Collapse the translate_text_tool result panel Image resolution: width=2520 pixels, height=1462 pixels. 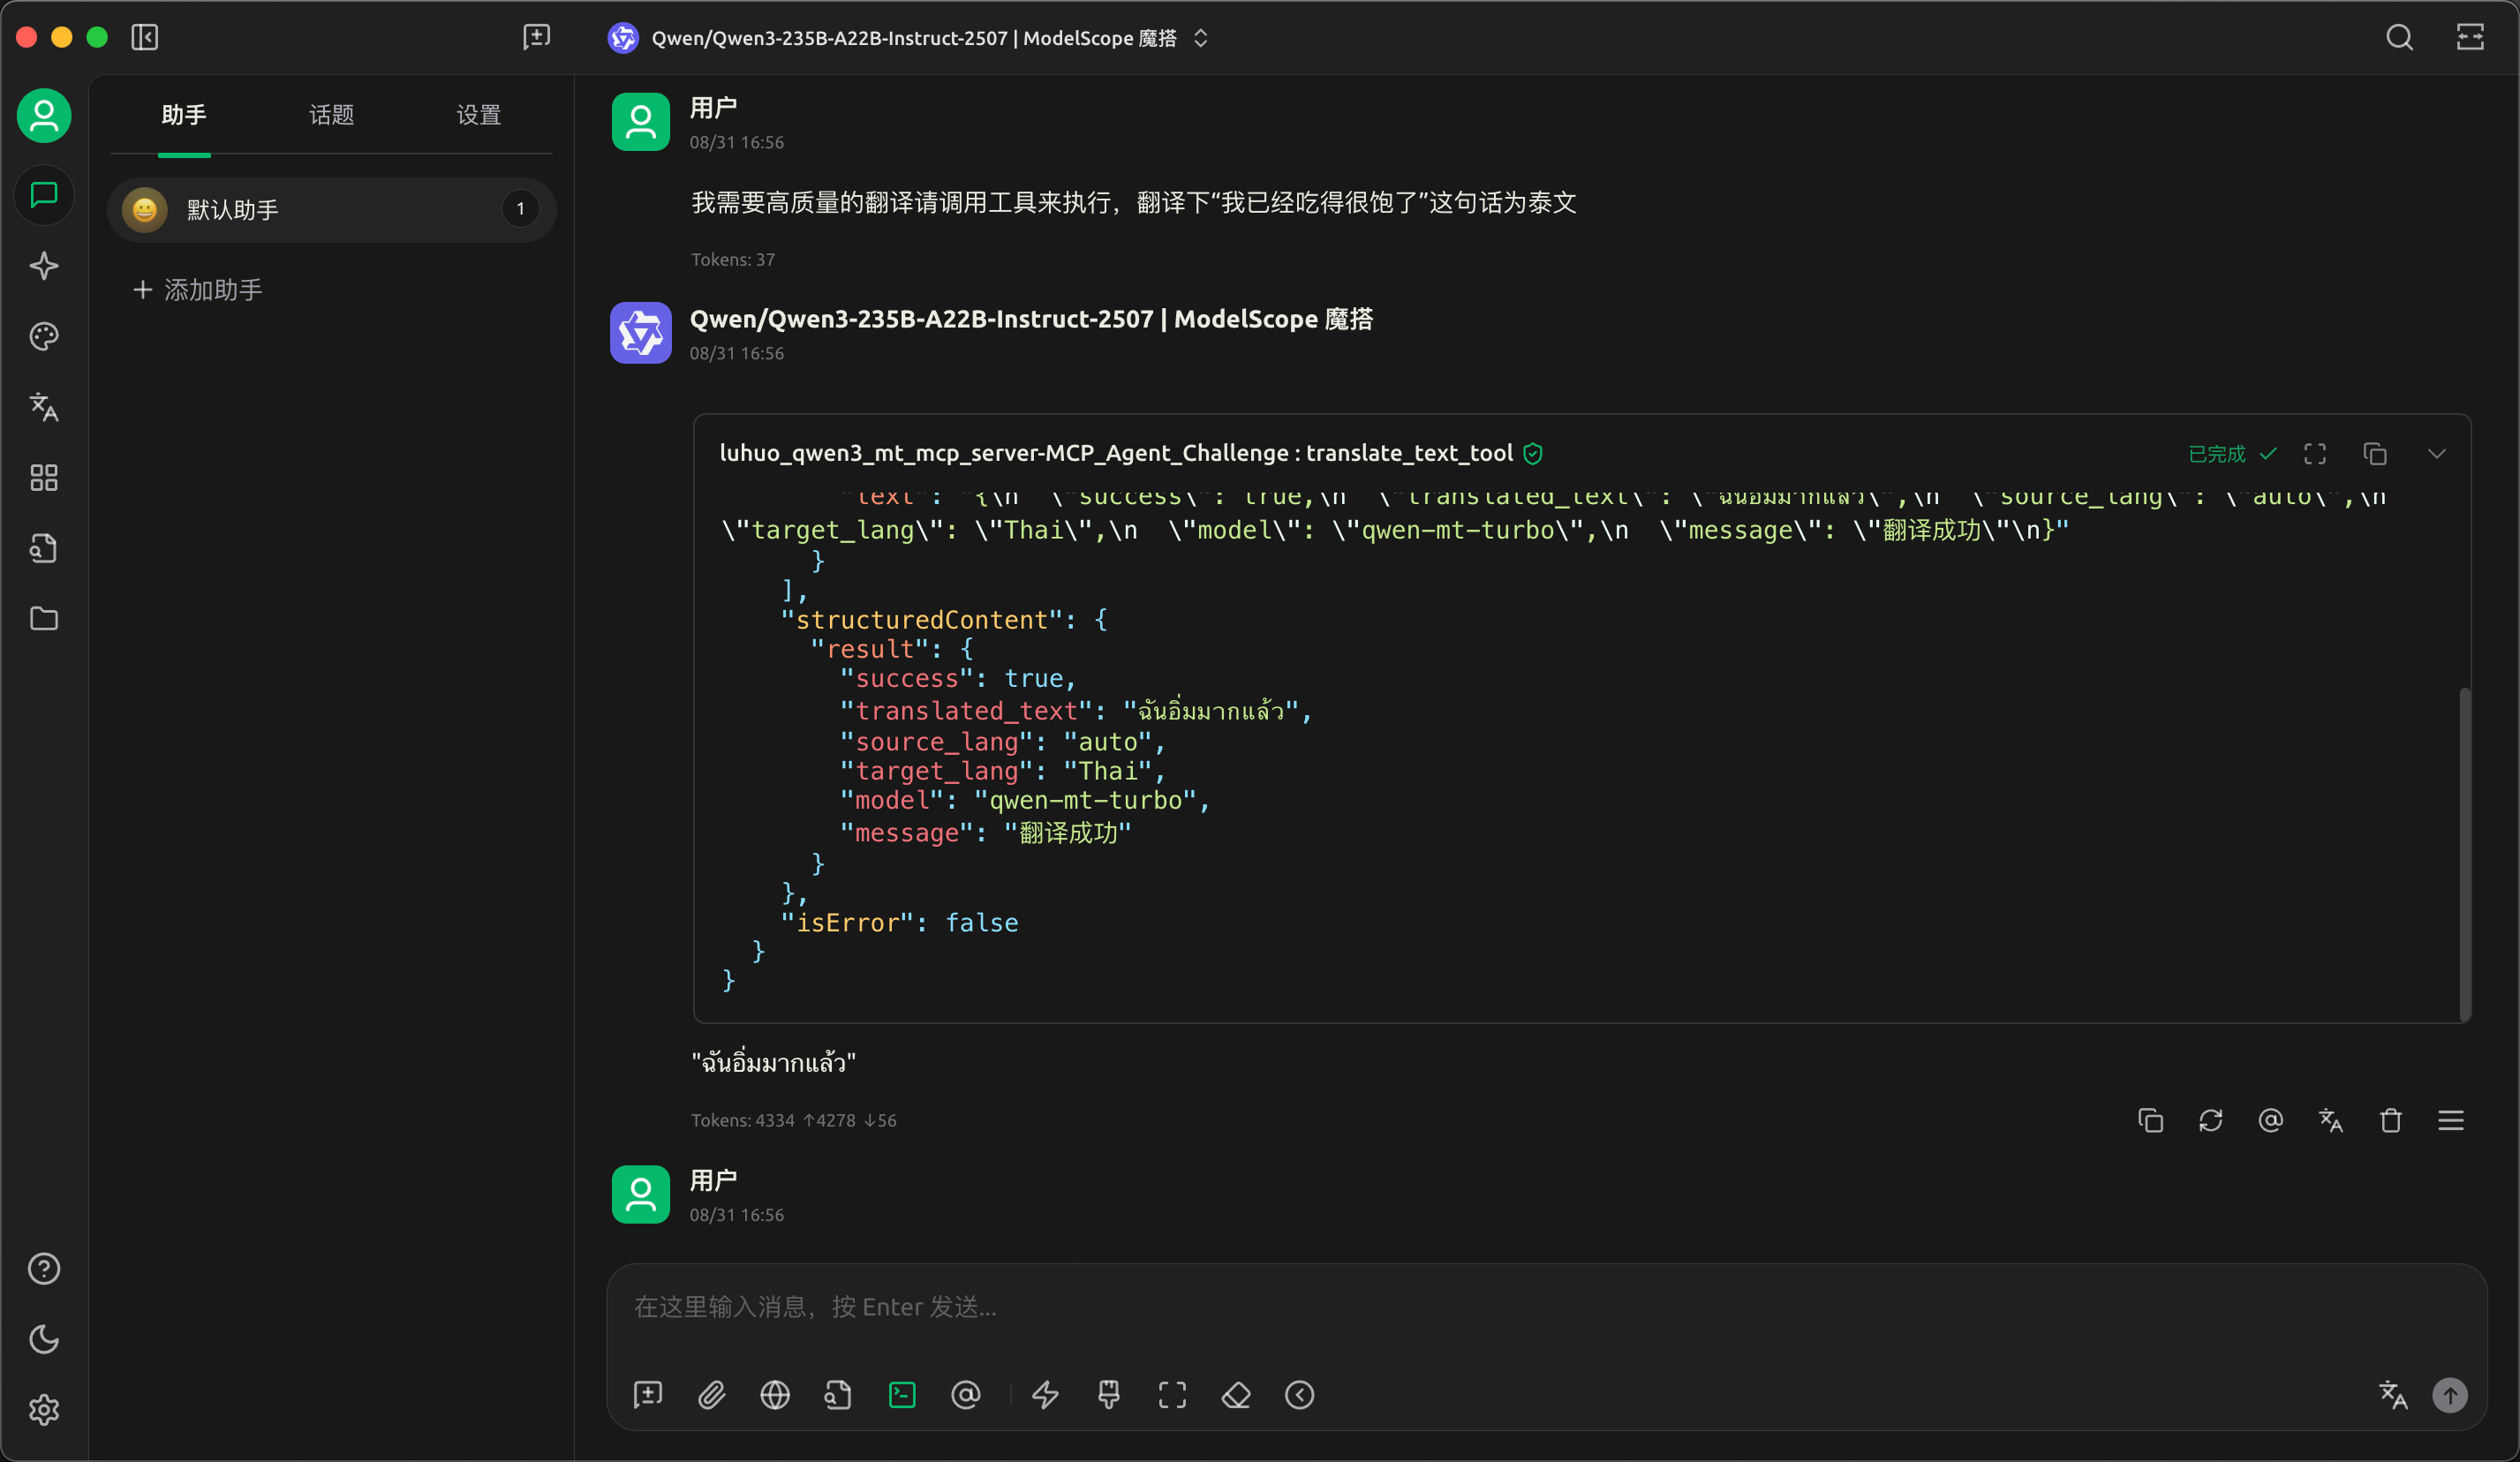pyautogui.click(x=2437, y=454)
